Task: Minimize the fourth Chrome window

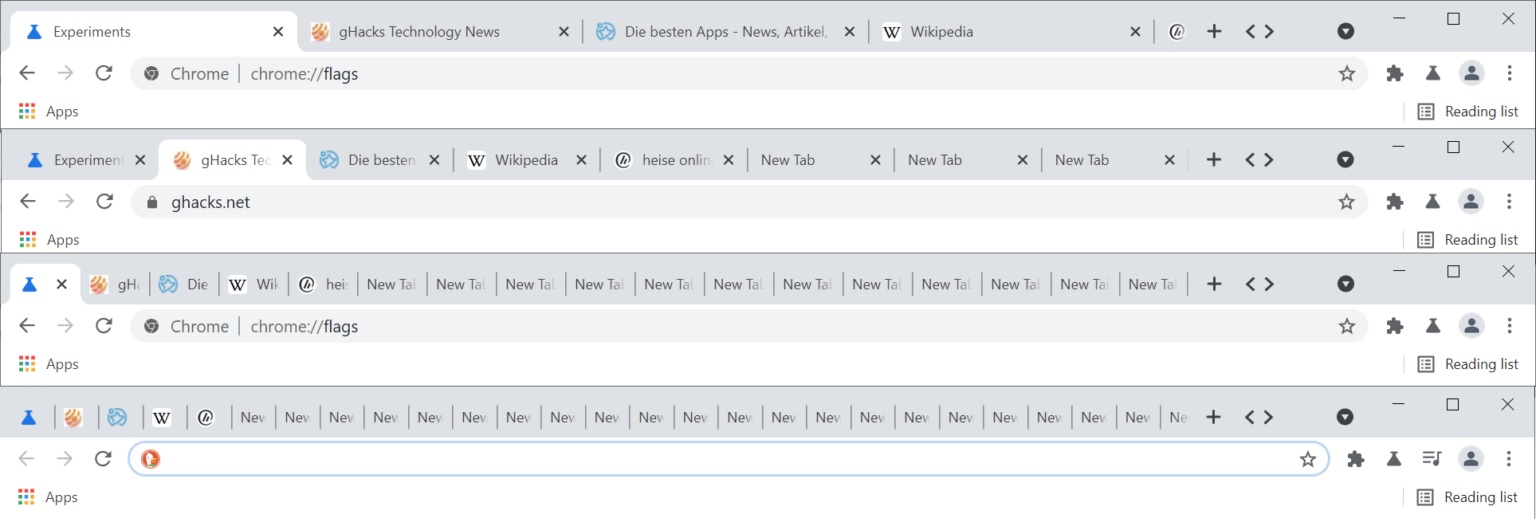Action: tap(1398, 404)
